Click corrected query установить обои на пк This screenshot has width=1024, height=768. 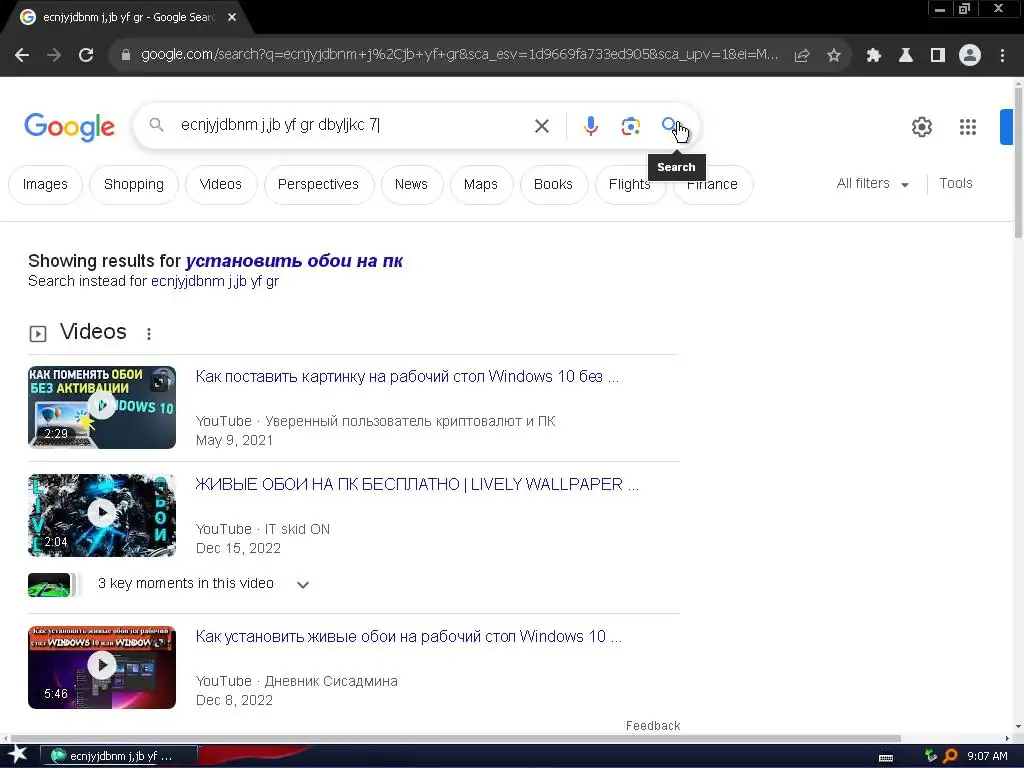click(295, 261)
